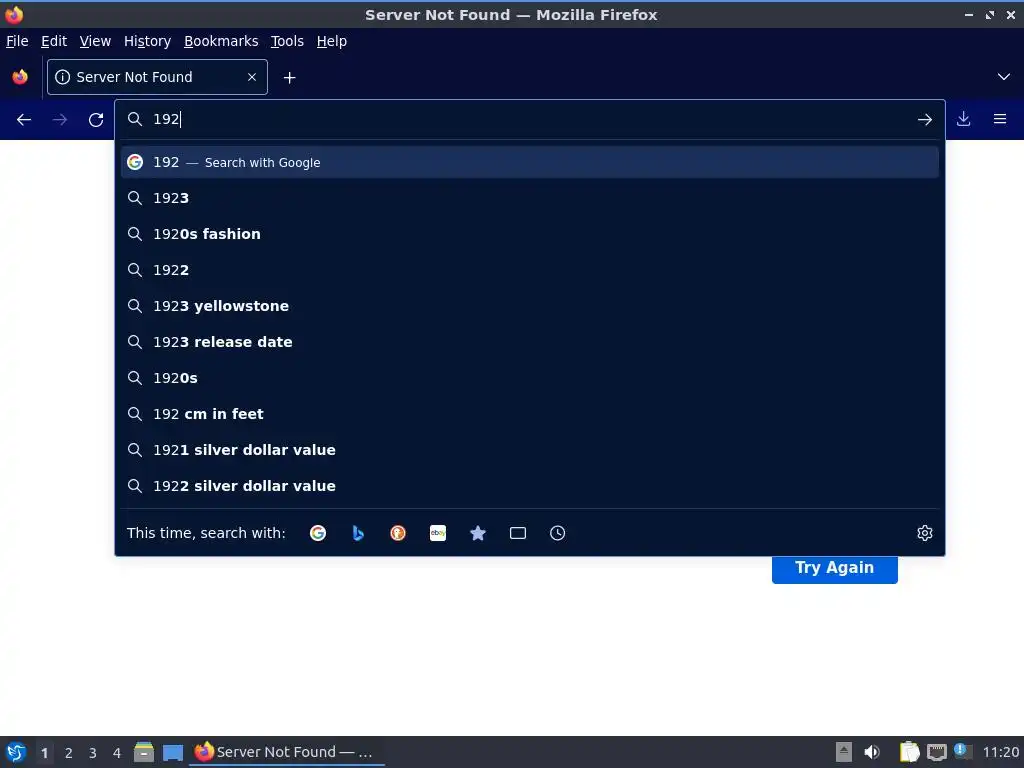Open the Bookmarks menu
This screenshot has width=1024, height=768.
[221, 41]
